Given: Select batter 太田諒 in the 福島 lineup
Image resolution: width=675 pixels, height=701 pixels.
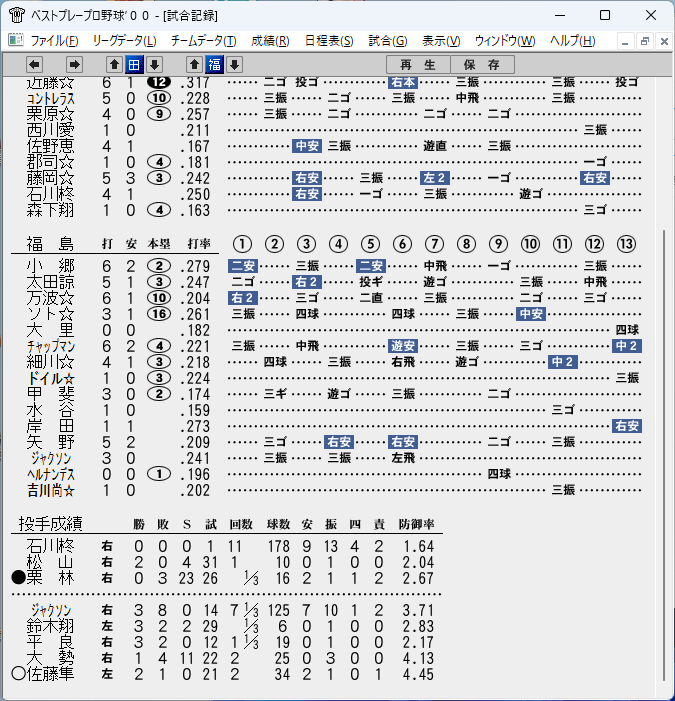Looking at the screenshot, I should (x=50, y=282).
